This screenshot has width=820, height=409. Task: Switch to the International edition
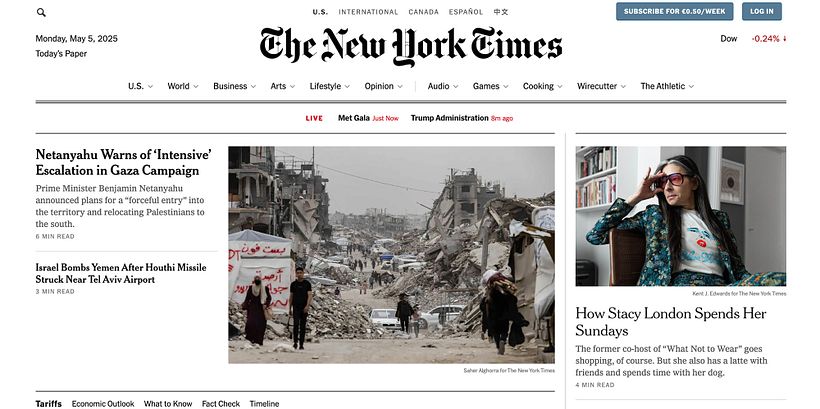click(368, 12)
